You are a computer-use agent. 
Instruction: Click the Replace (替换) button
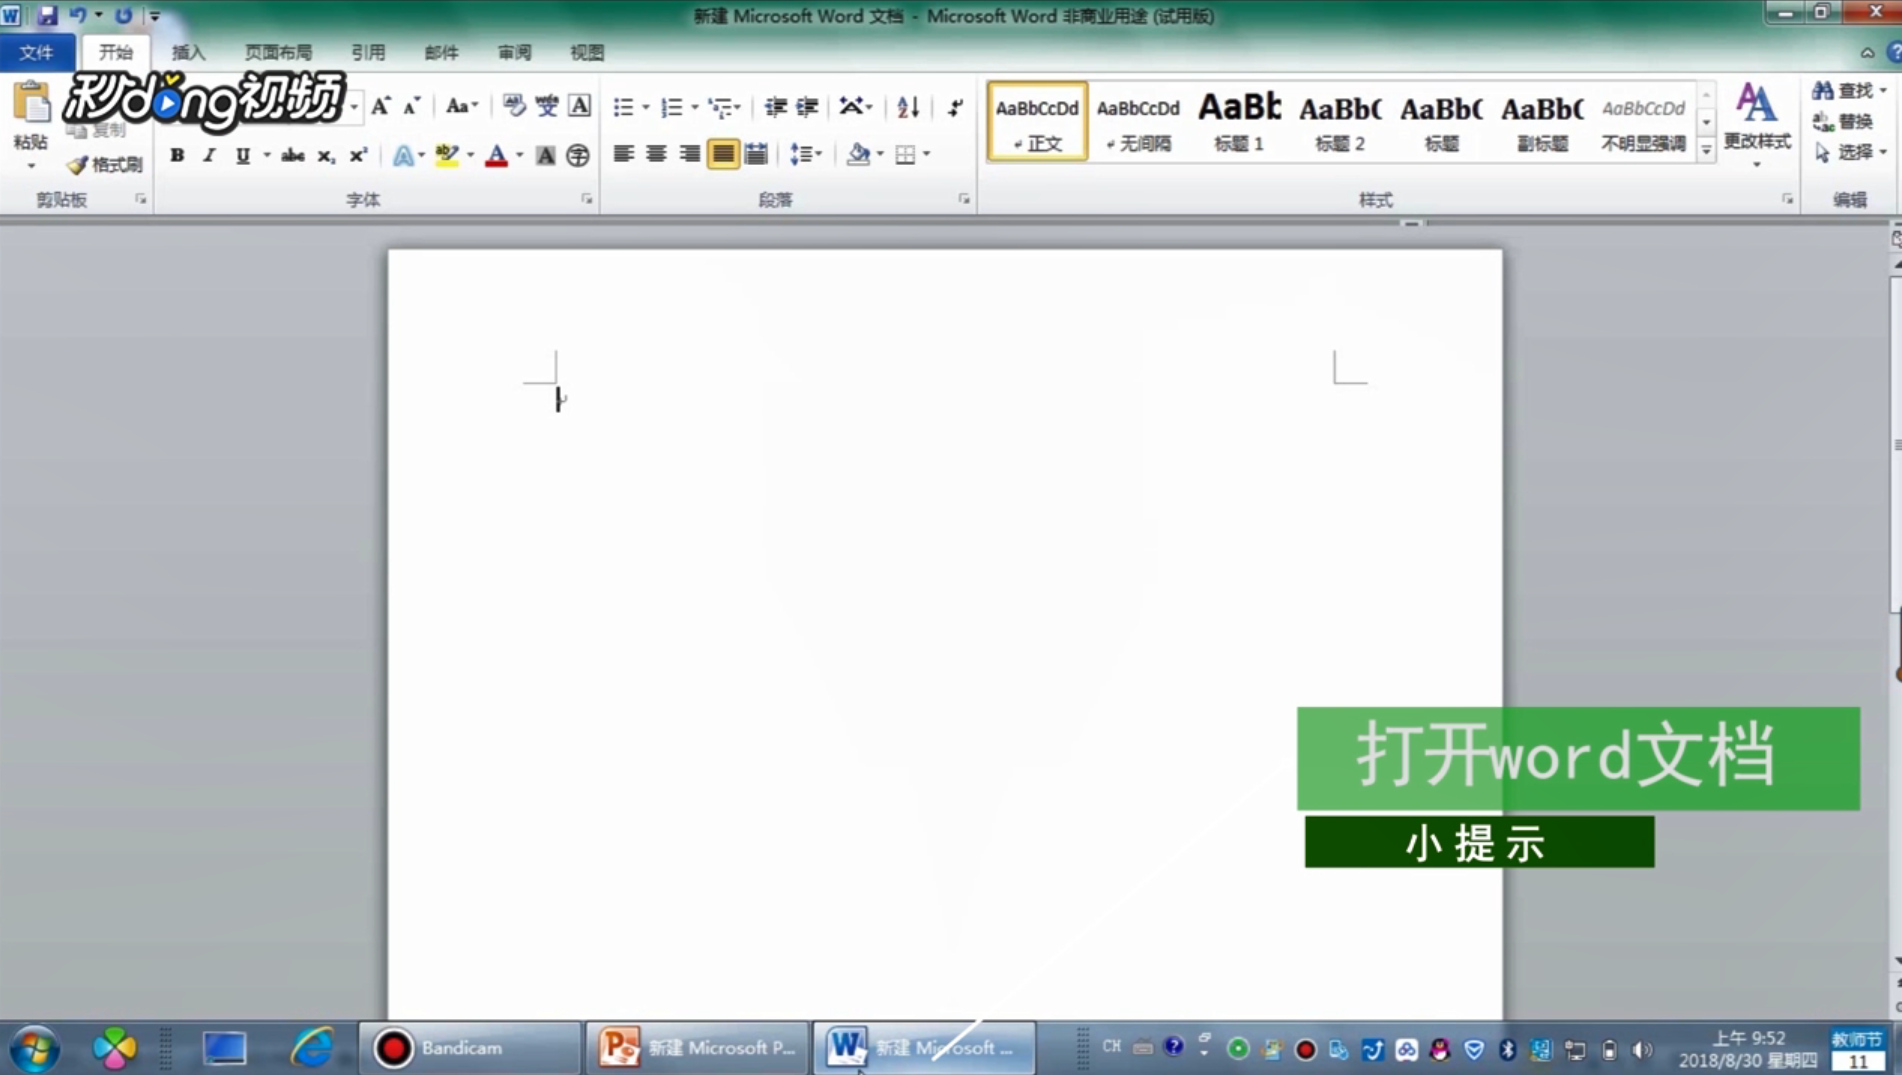point(1842,121)
